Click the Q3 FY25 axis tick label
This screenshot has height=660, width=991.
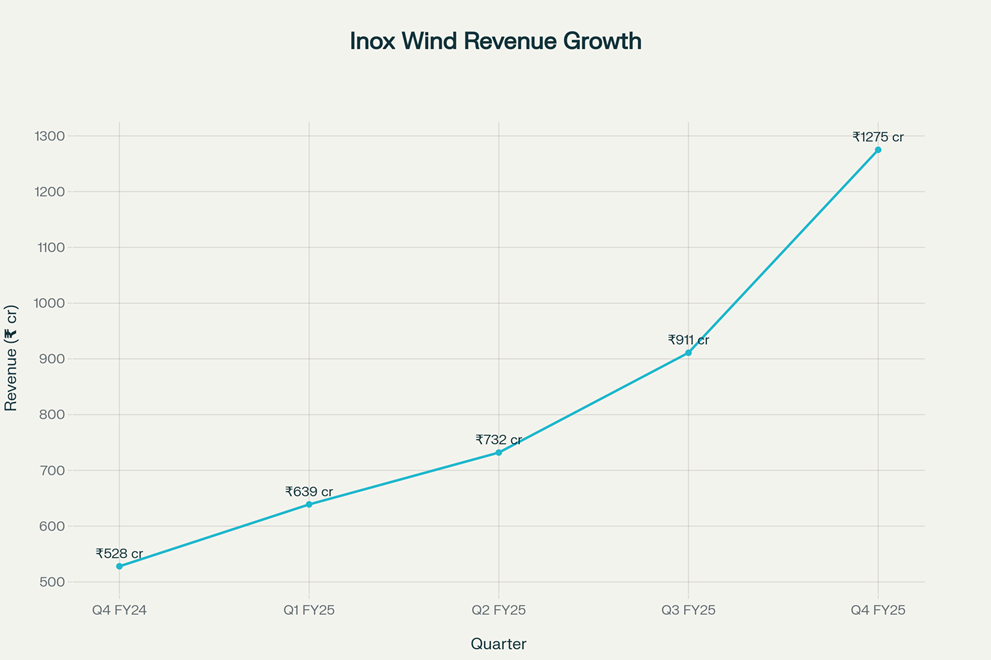[x=688, y=610]
